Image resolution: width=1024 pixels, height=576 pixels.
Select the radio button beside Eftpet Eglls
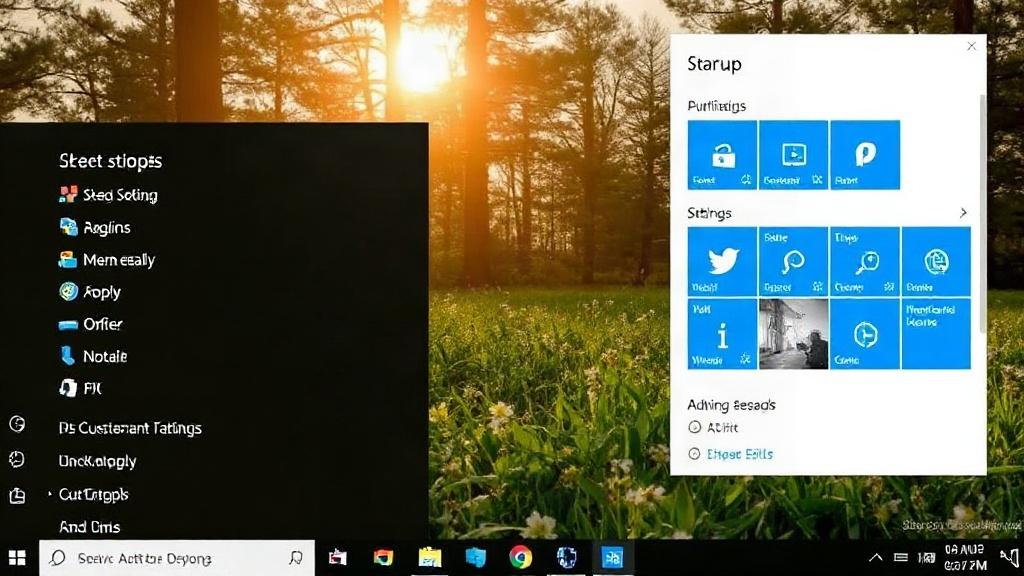click(695, 454)
